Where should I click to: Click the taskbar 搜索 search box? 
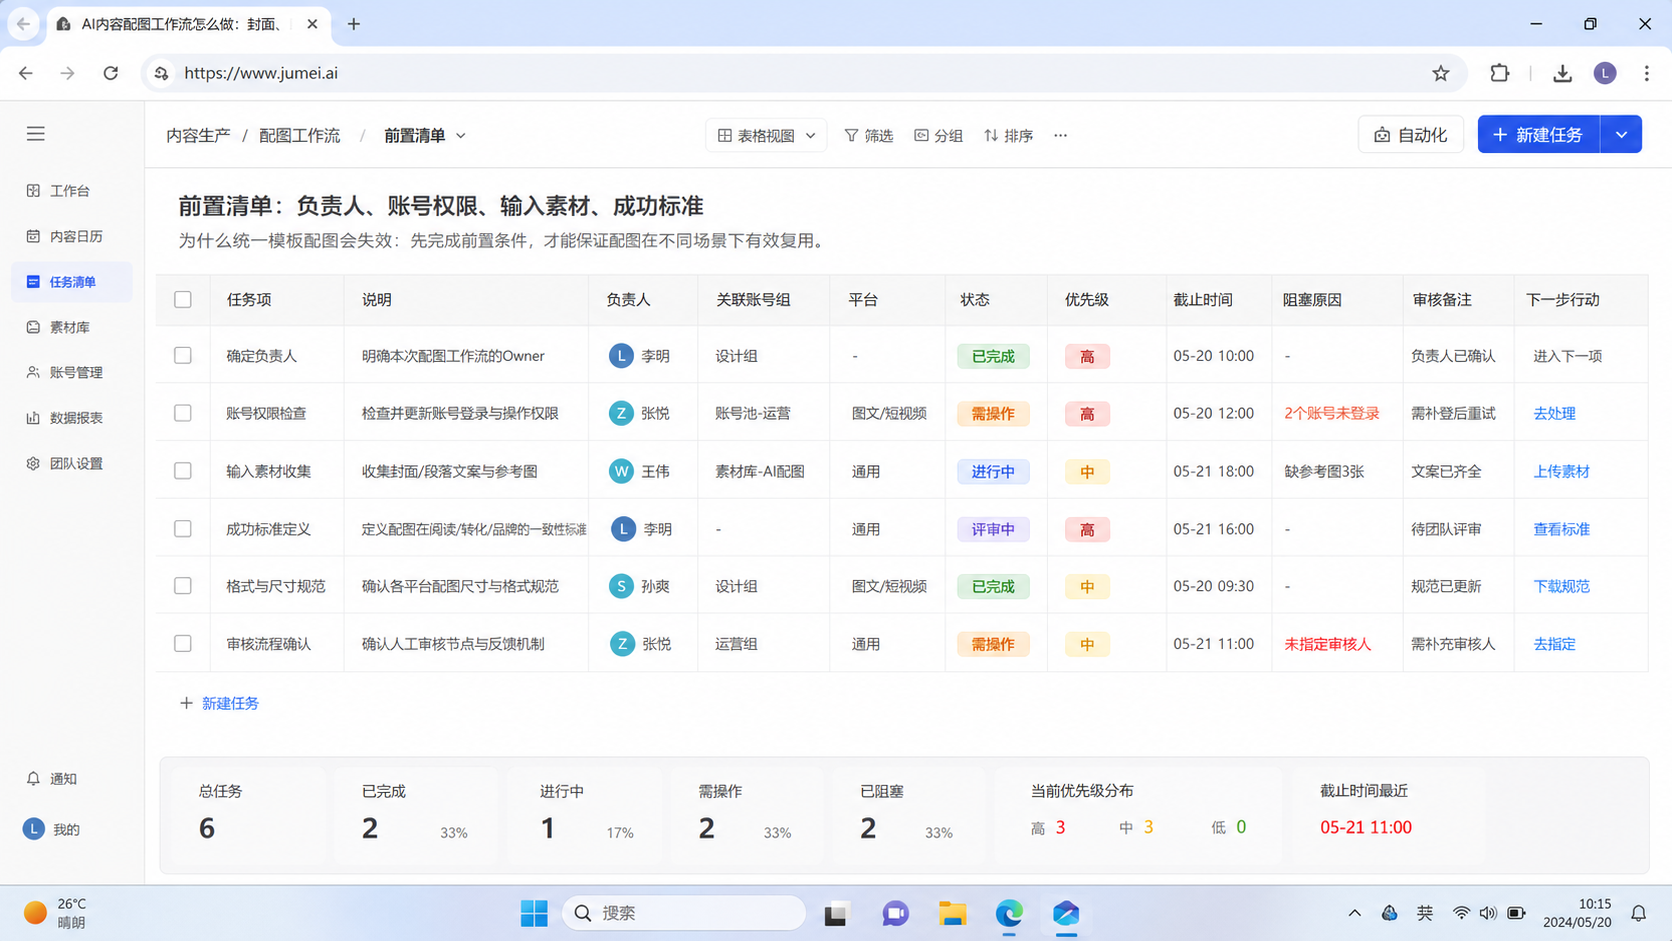pos(684,913)
